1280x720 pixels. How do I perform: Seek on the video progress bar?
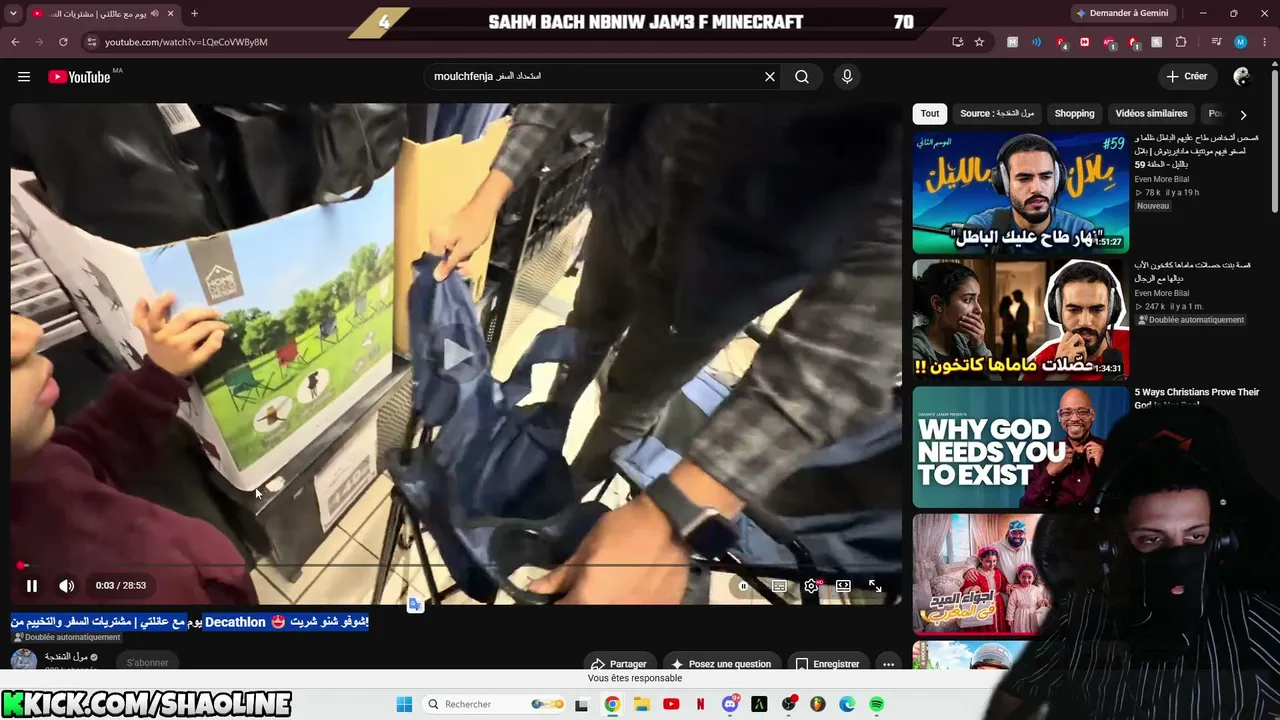coord(456,565)
